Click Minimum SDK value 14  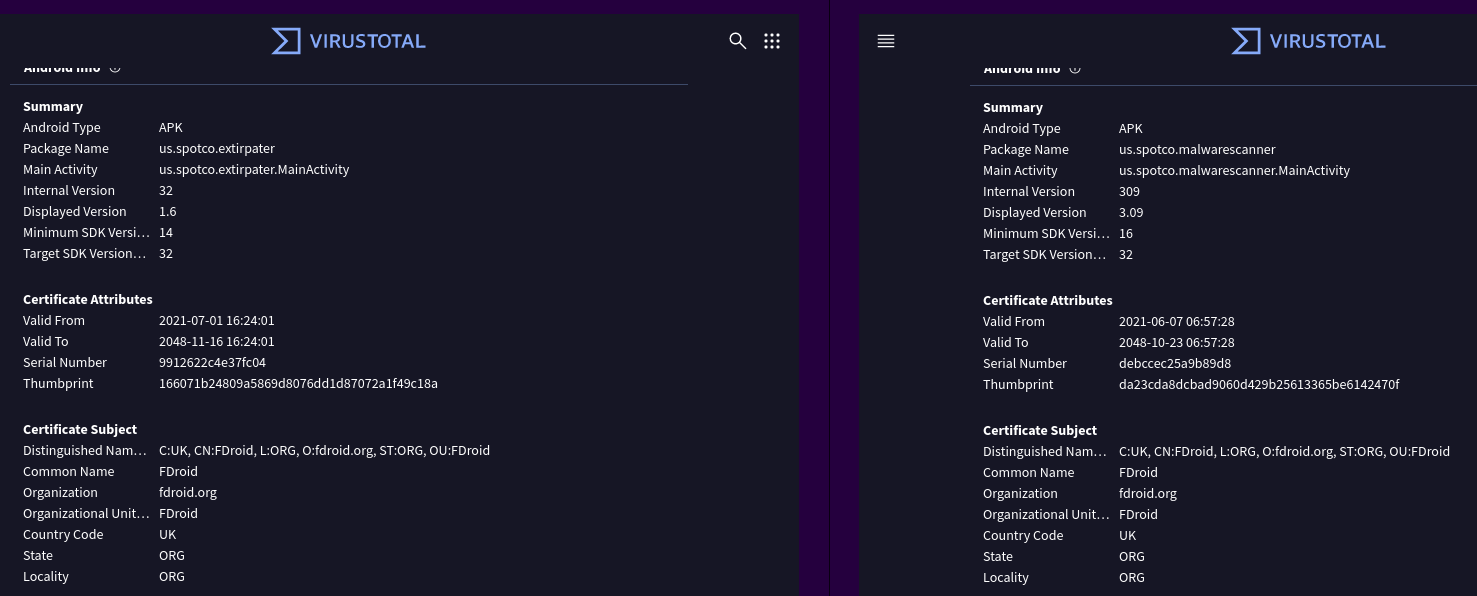click(x=166, y=233)
